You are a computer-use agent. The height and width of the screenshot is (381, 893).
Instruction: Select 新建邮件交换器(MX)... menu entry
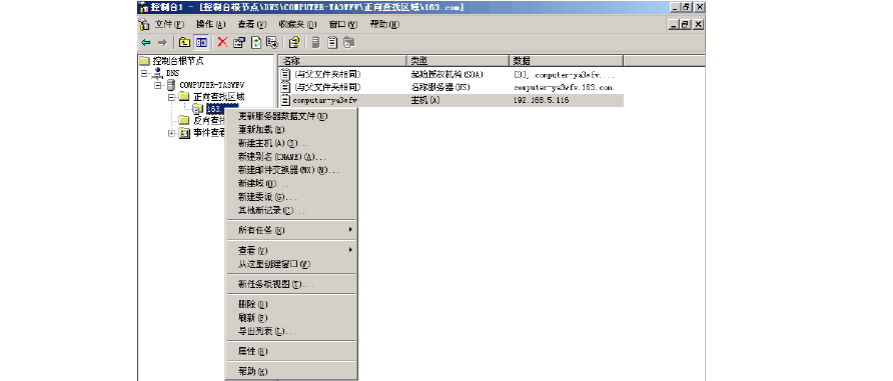292,170
